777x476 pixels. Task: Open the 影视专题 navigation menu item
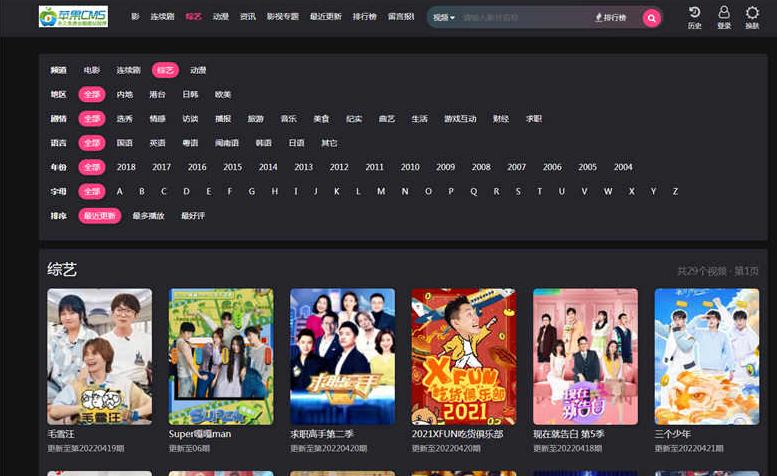pyautogui.click(x=284, y=18)
